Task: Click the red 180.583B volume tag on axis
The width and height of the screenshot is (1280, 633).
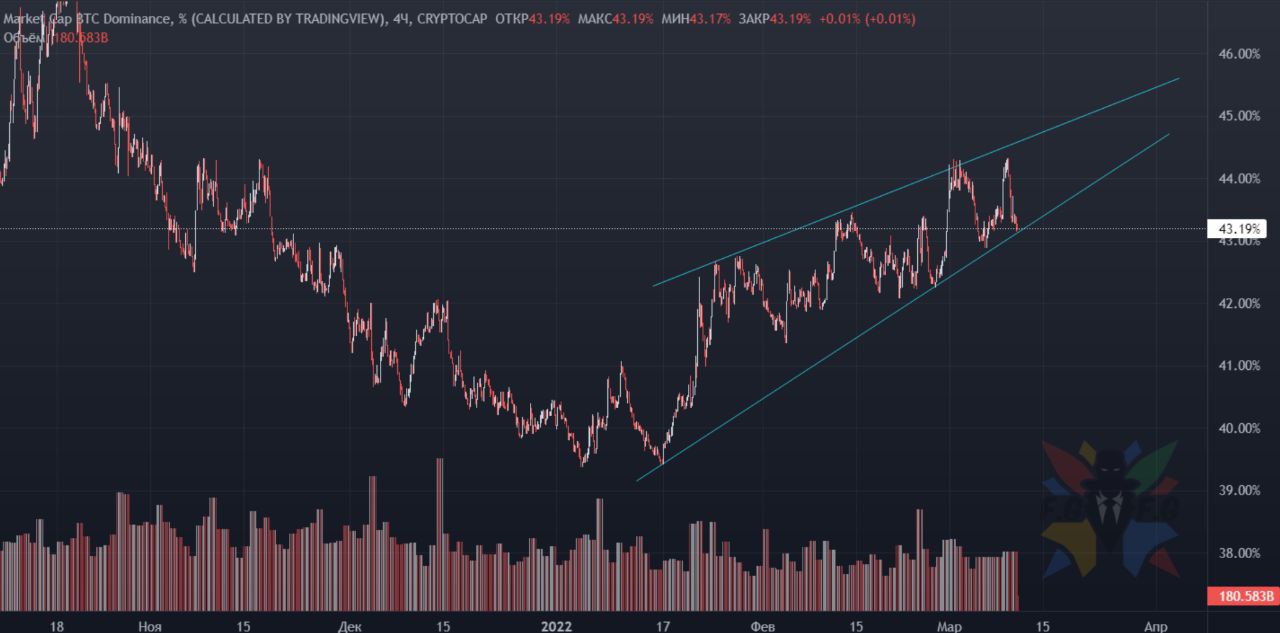Action: 1244,597
